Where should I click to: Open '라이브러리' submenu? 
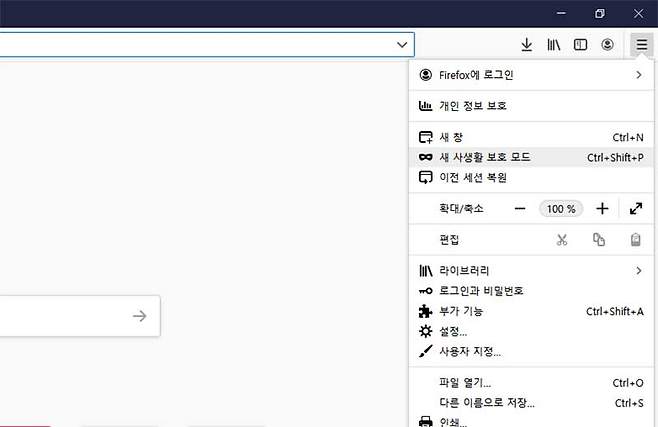click(531, 271)
